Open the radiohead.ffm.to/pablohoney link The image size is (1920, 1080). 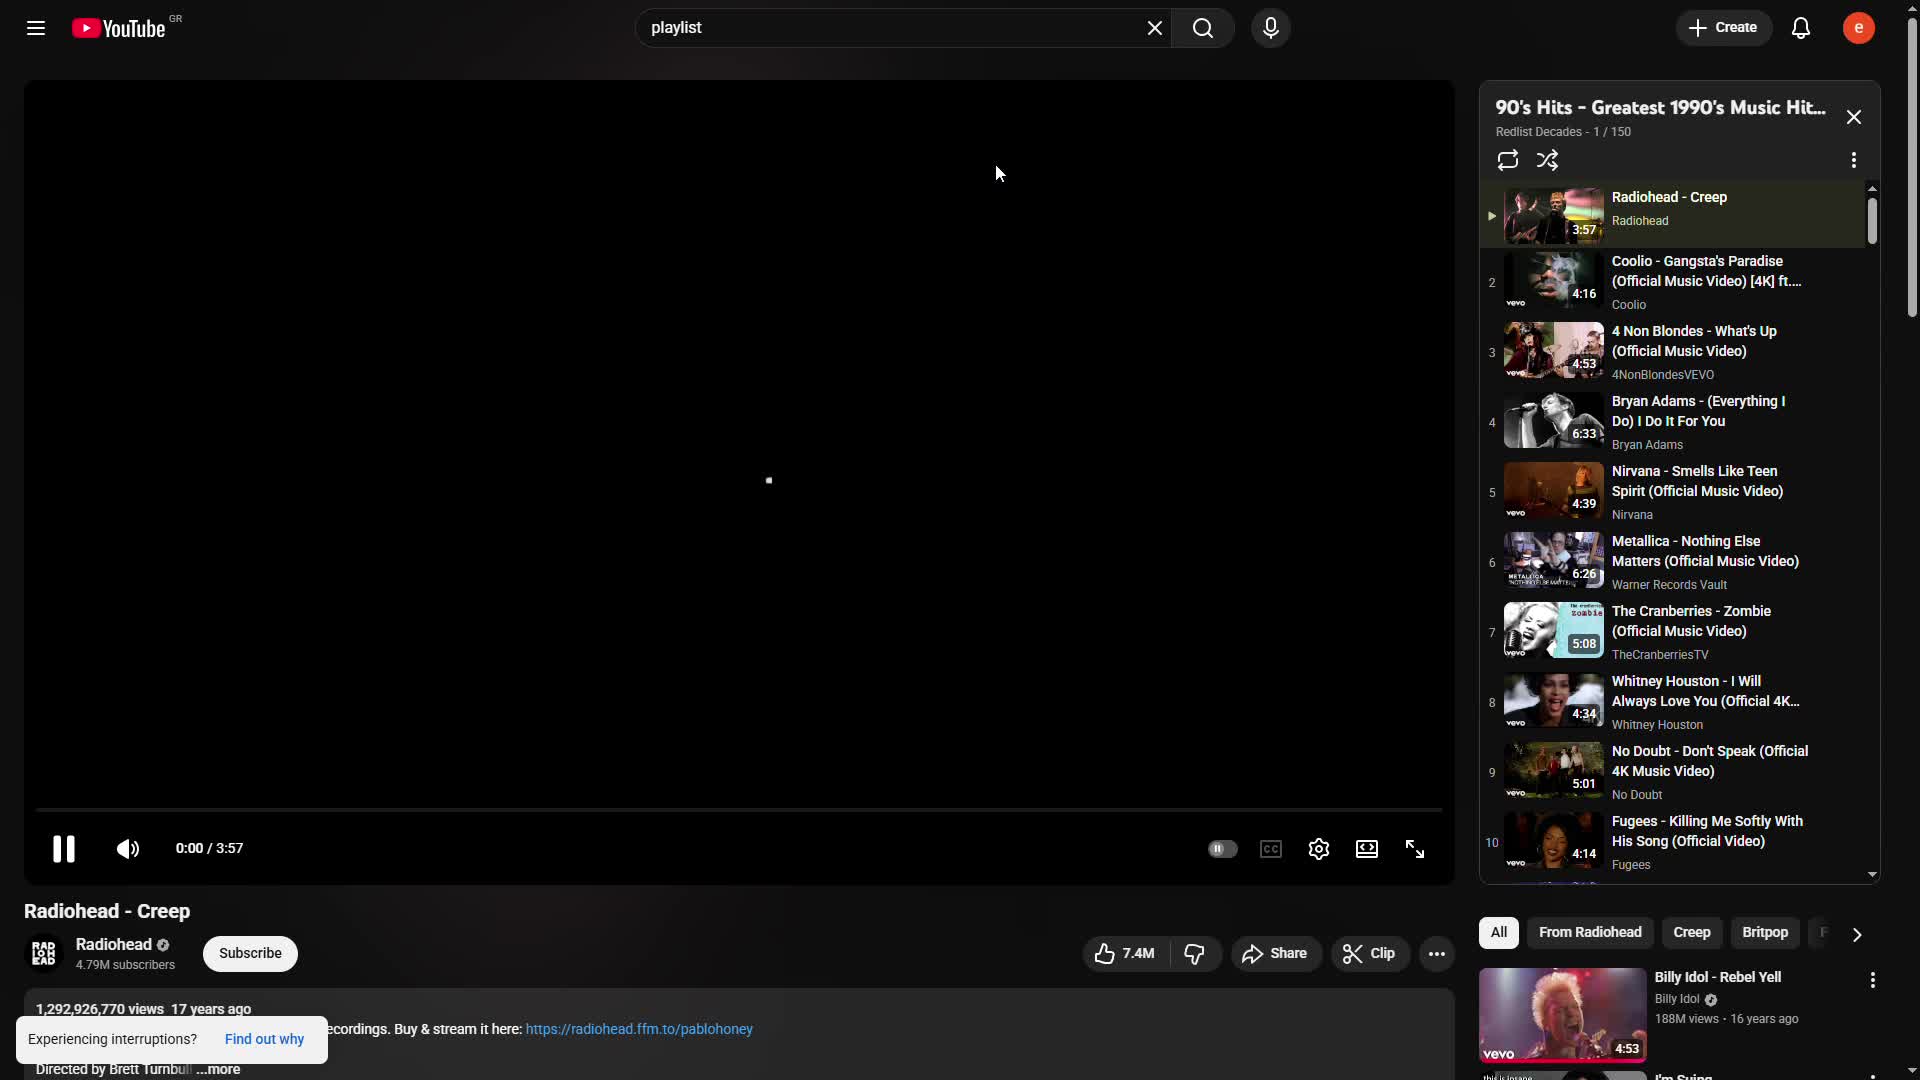point(638,1029)
